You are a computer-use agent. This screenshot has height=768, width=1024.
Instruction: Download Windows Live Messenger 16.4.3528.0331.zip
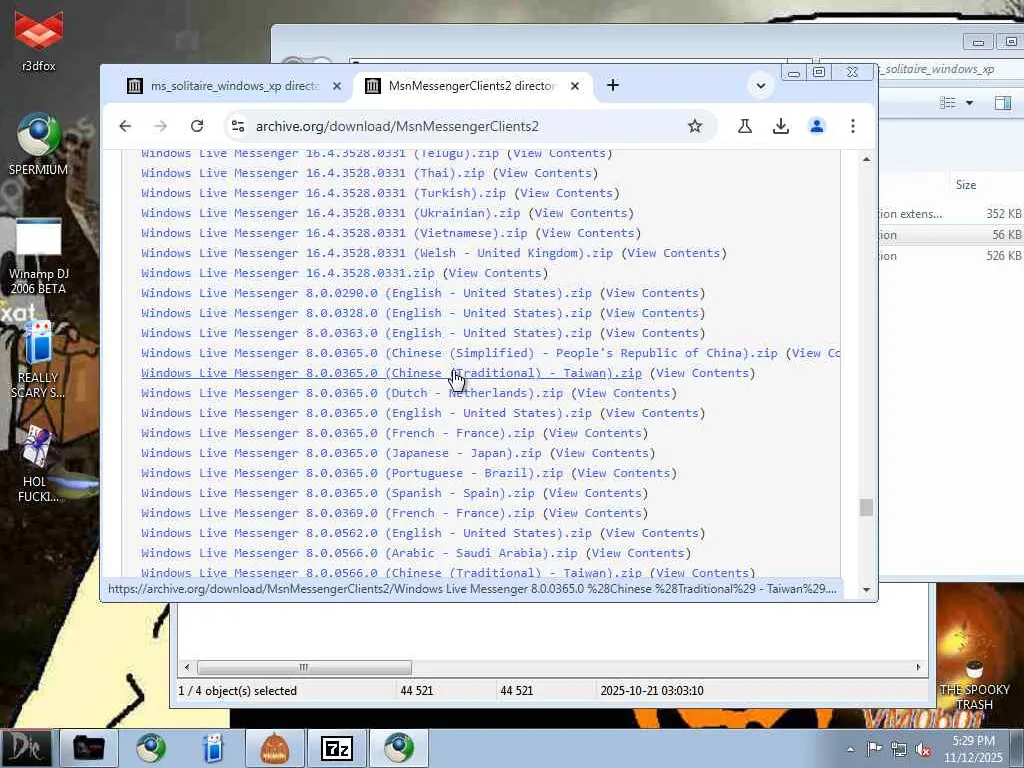287,273
